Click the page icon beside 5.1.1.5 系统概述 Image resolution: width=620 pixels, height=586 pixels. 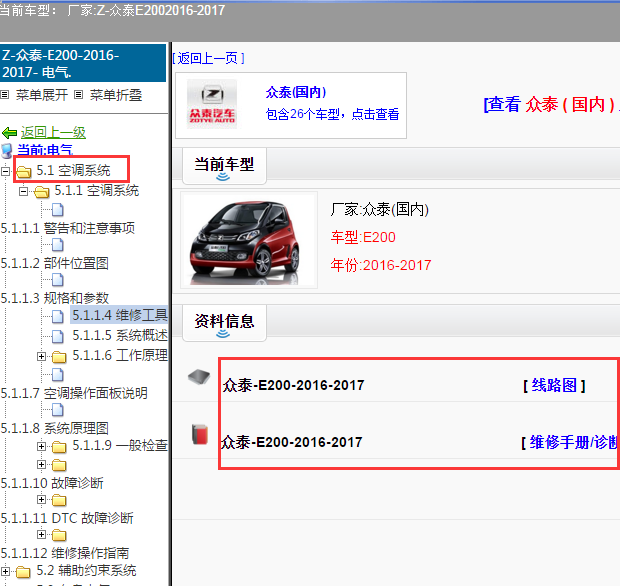coord(58,336)
